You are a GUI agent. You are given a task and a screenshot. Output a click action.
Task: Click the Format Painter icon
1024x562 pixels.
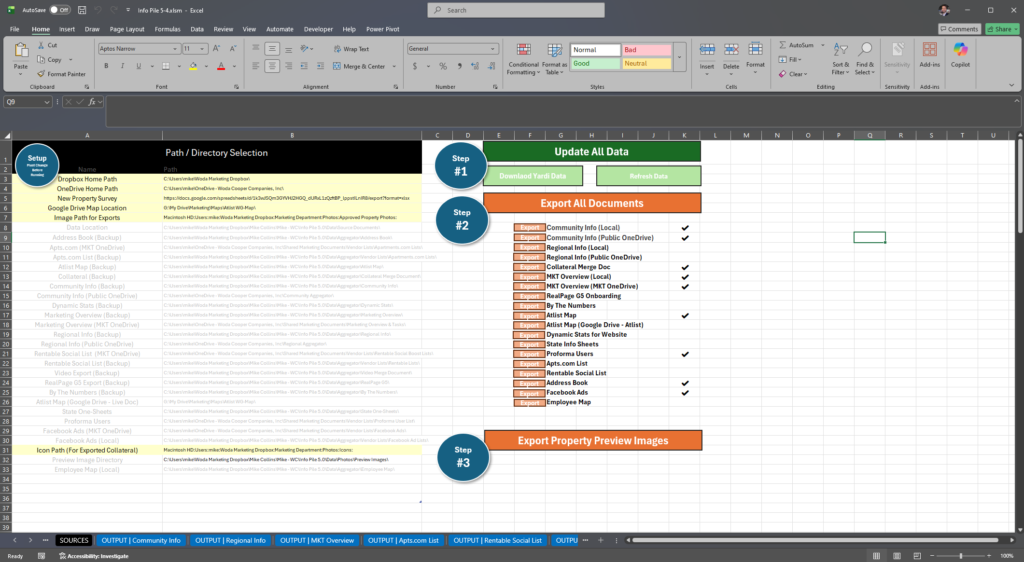click(x=42, y=73)
